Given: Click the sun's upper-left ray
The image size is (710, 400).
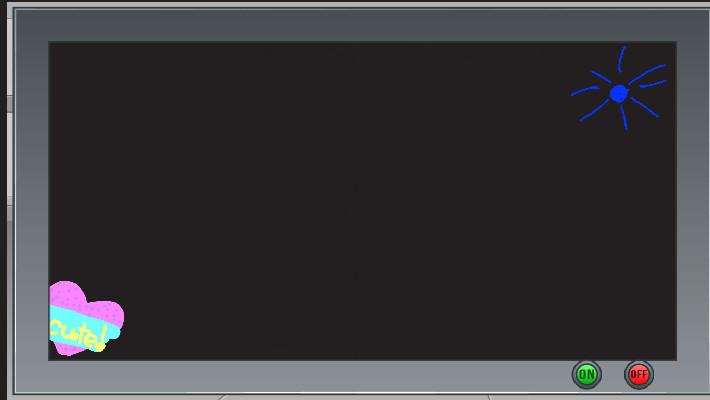Looking at the screenshot, I should pos(601,77).
